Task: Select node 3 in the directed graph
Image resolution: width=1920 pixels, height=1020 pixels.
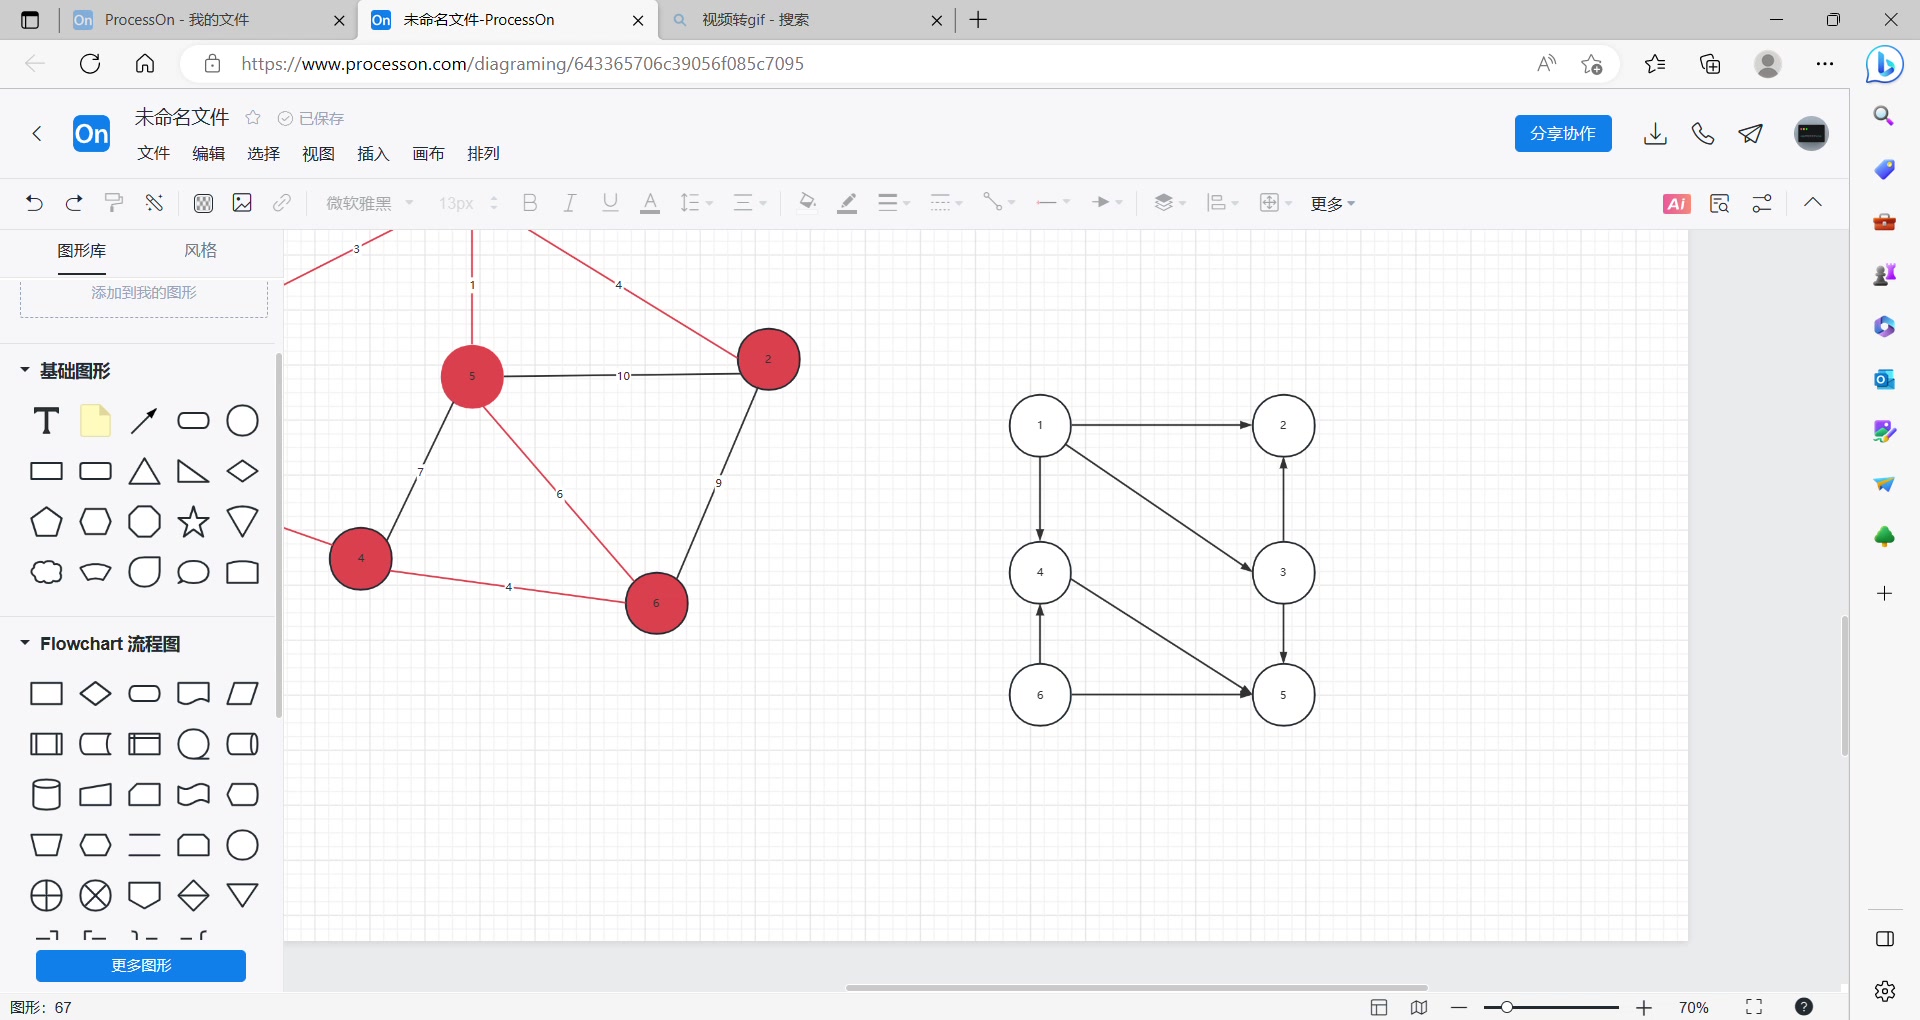Action: (1283, 573)
